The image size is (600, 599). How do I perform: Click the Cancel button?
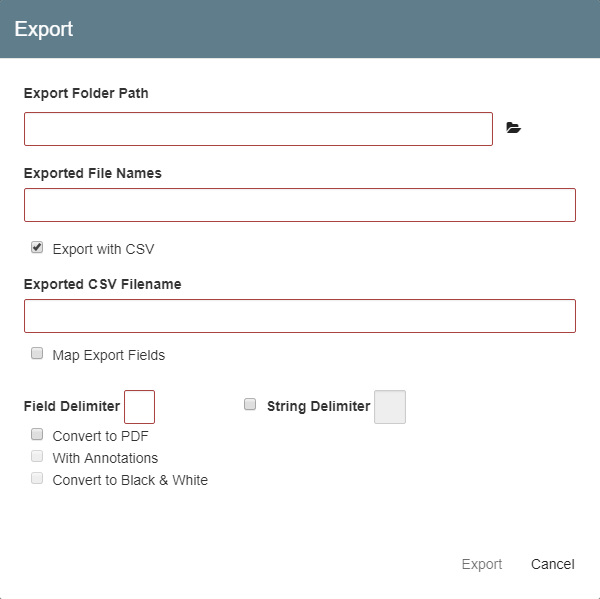tap(552, 564)
